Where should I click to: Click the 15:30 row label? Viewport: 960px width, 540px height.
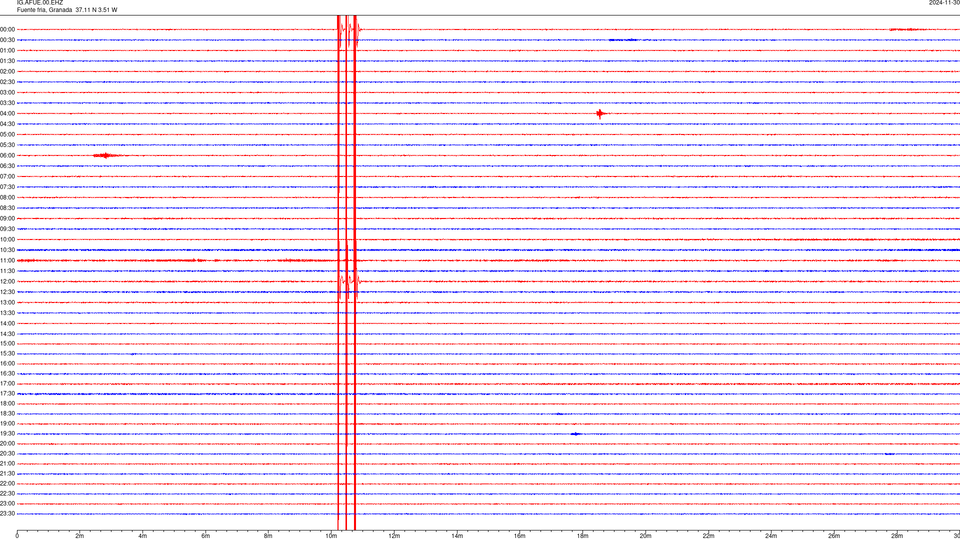[7, 354]
